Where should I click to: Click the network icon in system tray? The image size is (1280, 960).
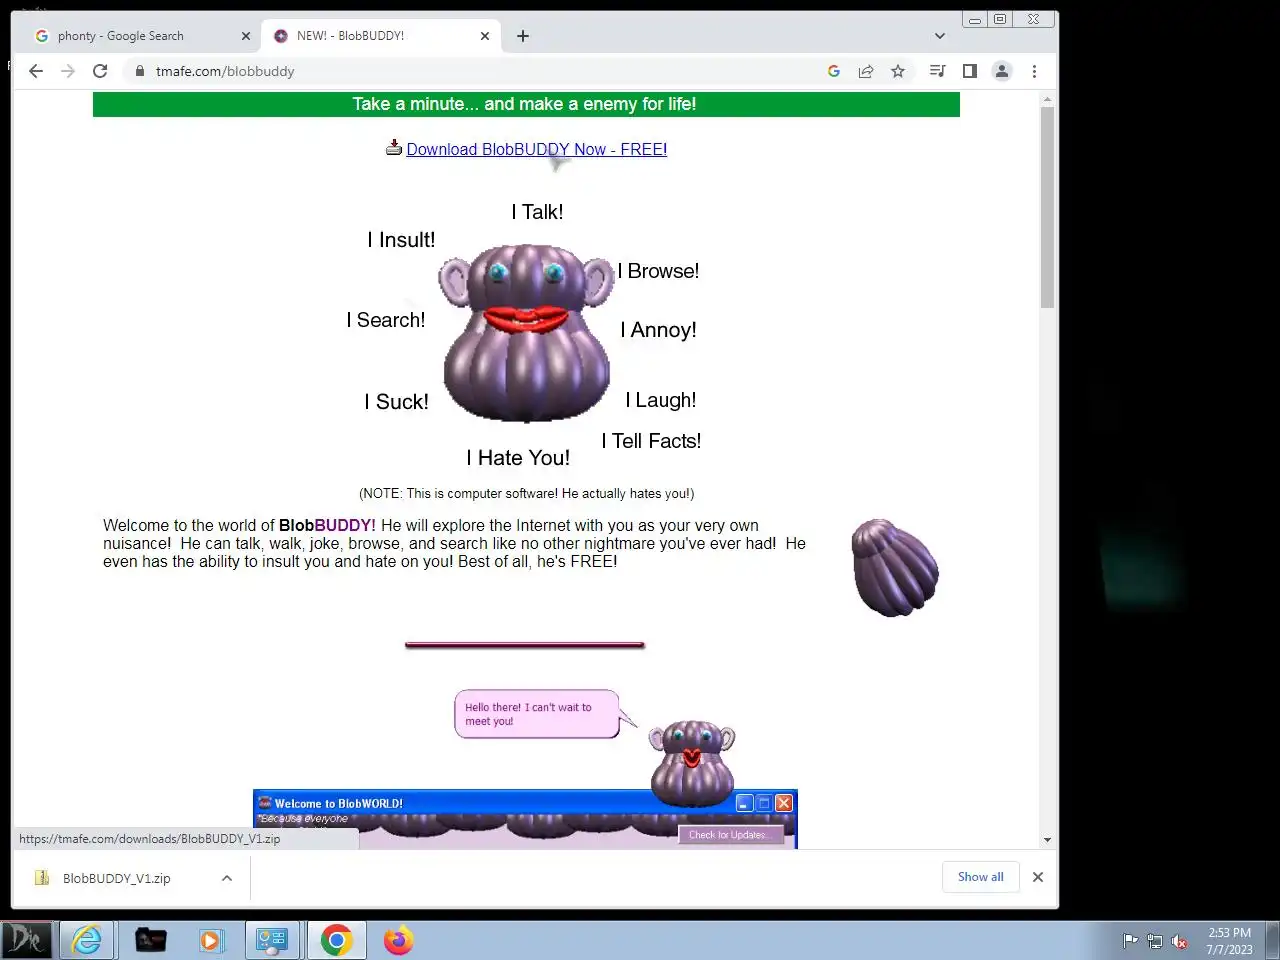click(1155, 941)
